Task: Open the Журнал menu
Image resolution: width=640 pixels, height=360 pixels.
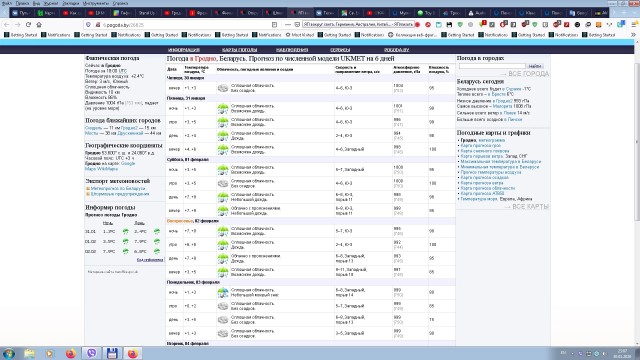Action: coord(51,3)
